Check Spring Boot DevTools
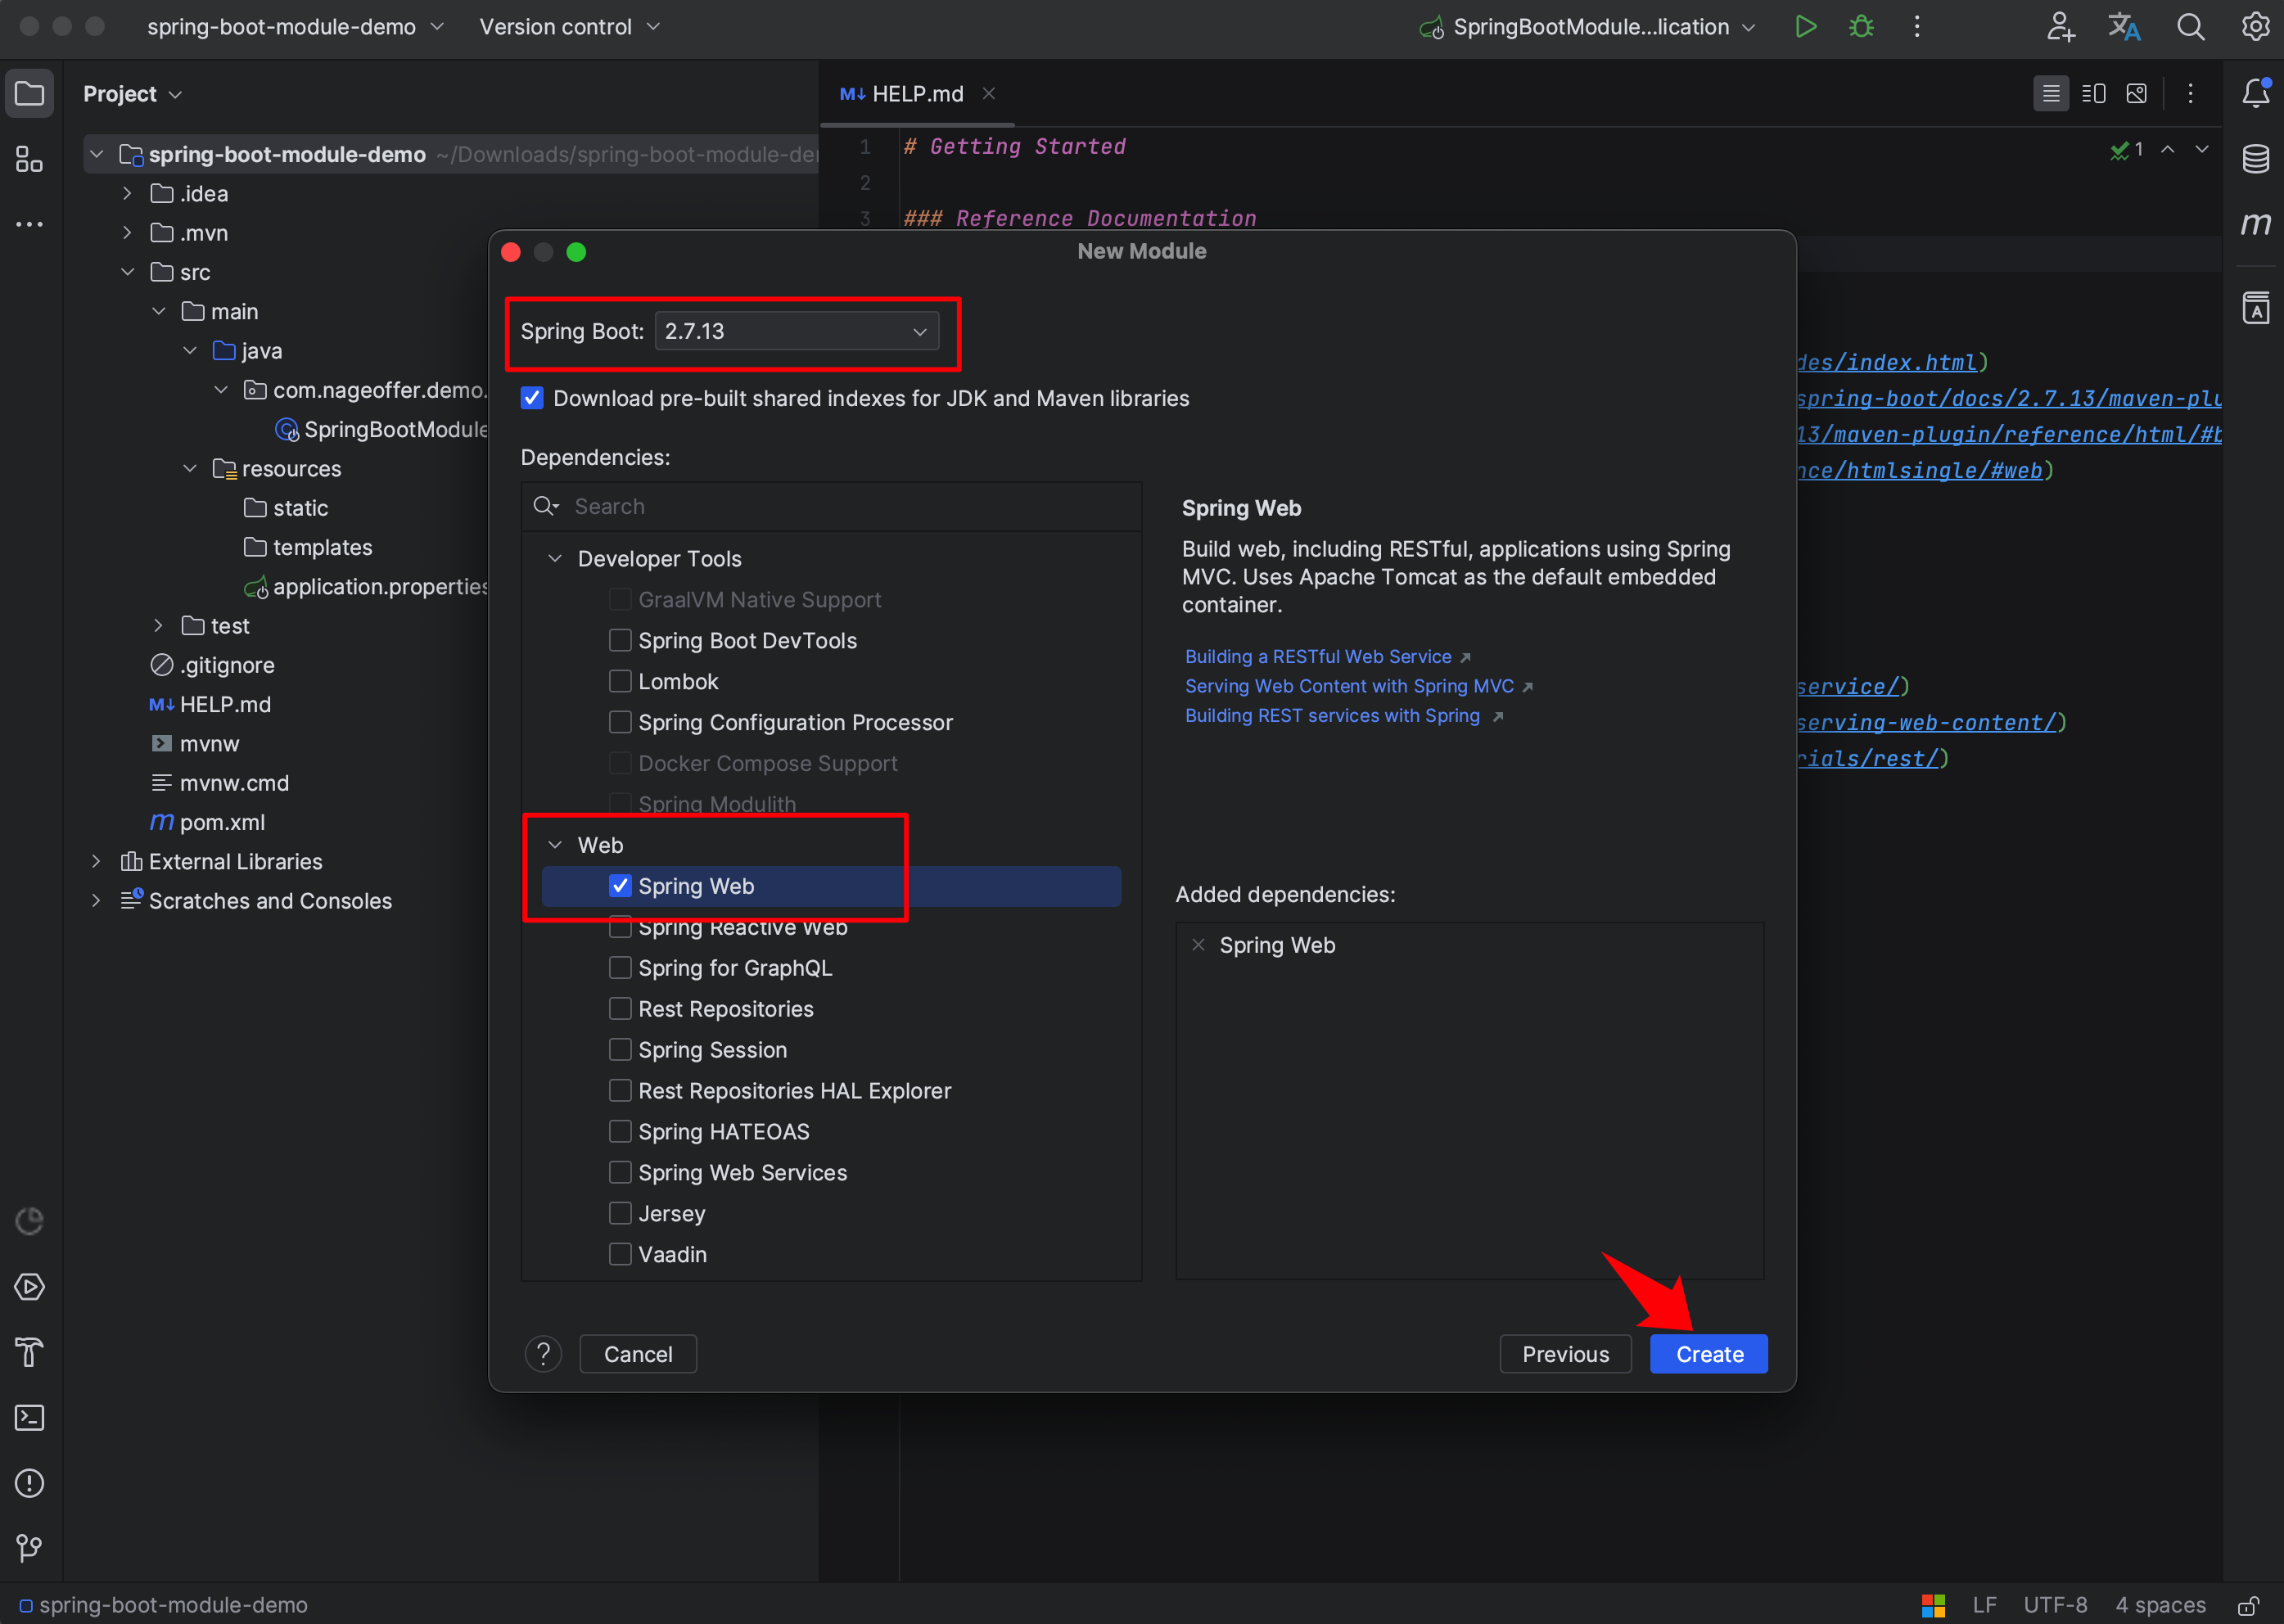 [620, 640]
